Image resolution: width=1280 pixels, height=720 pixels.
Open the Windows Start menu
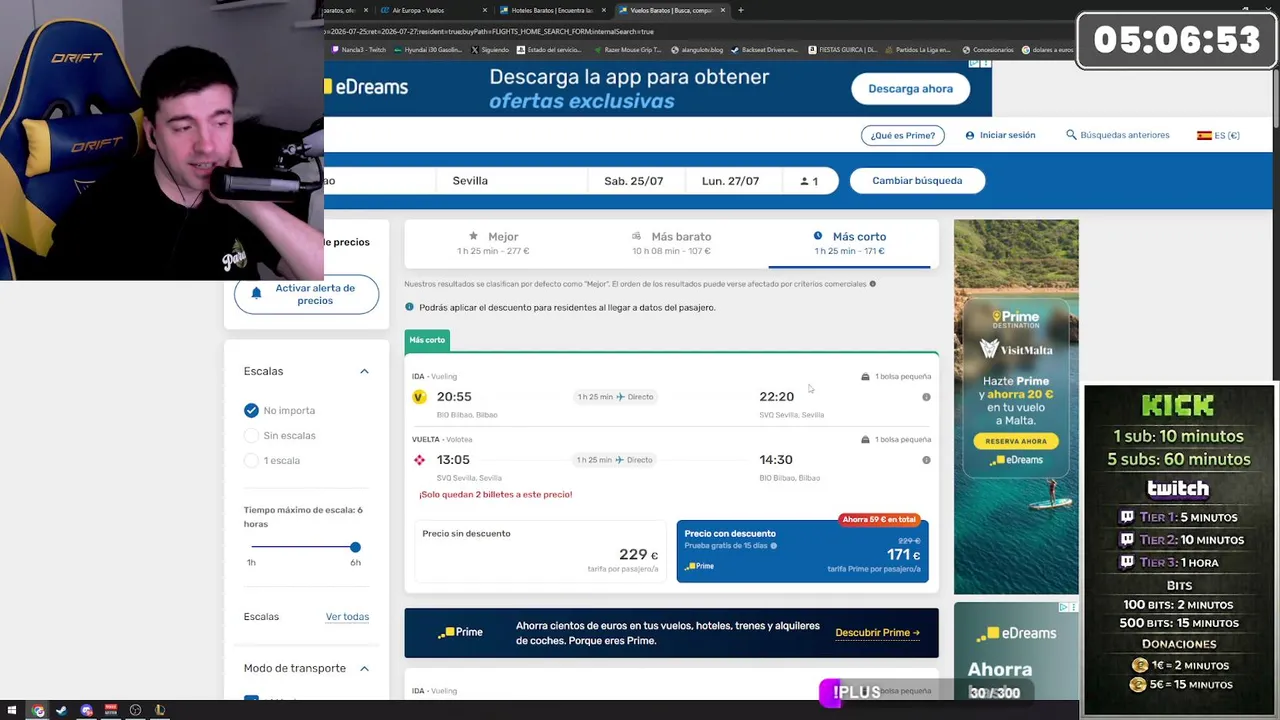[x=12, y=711]
